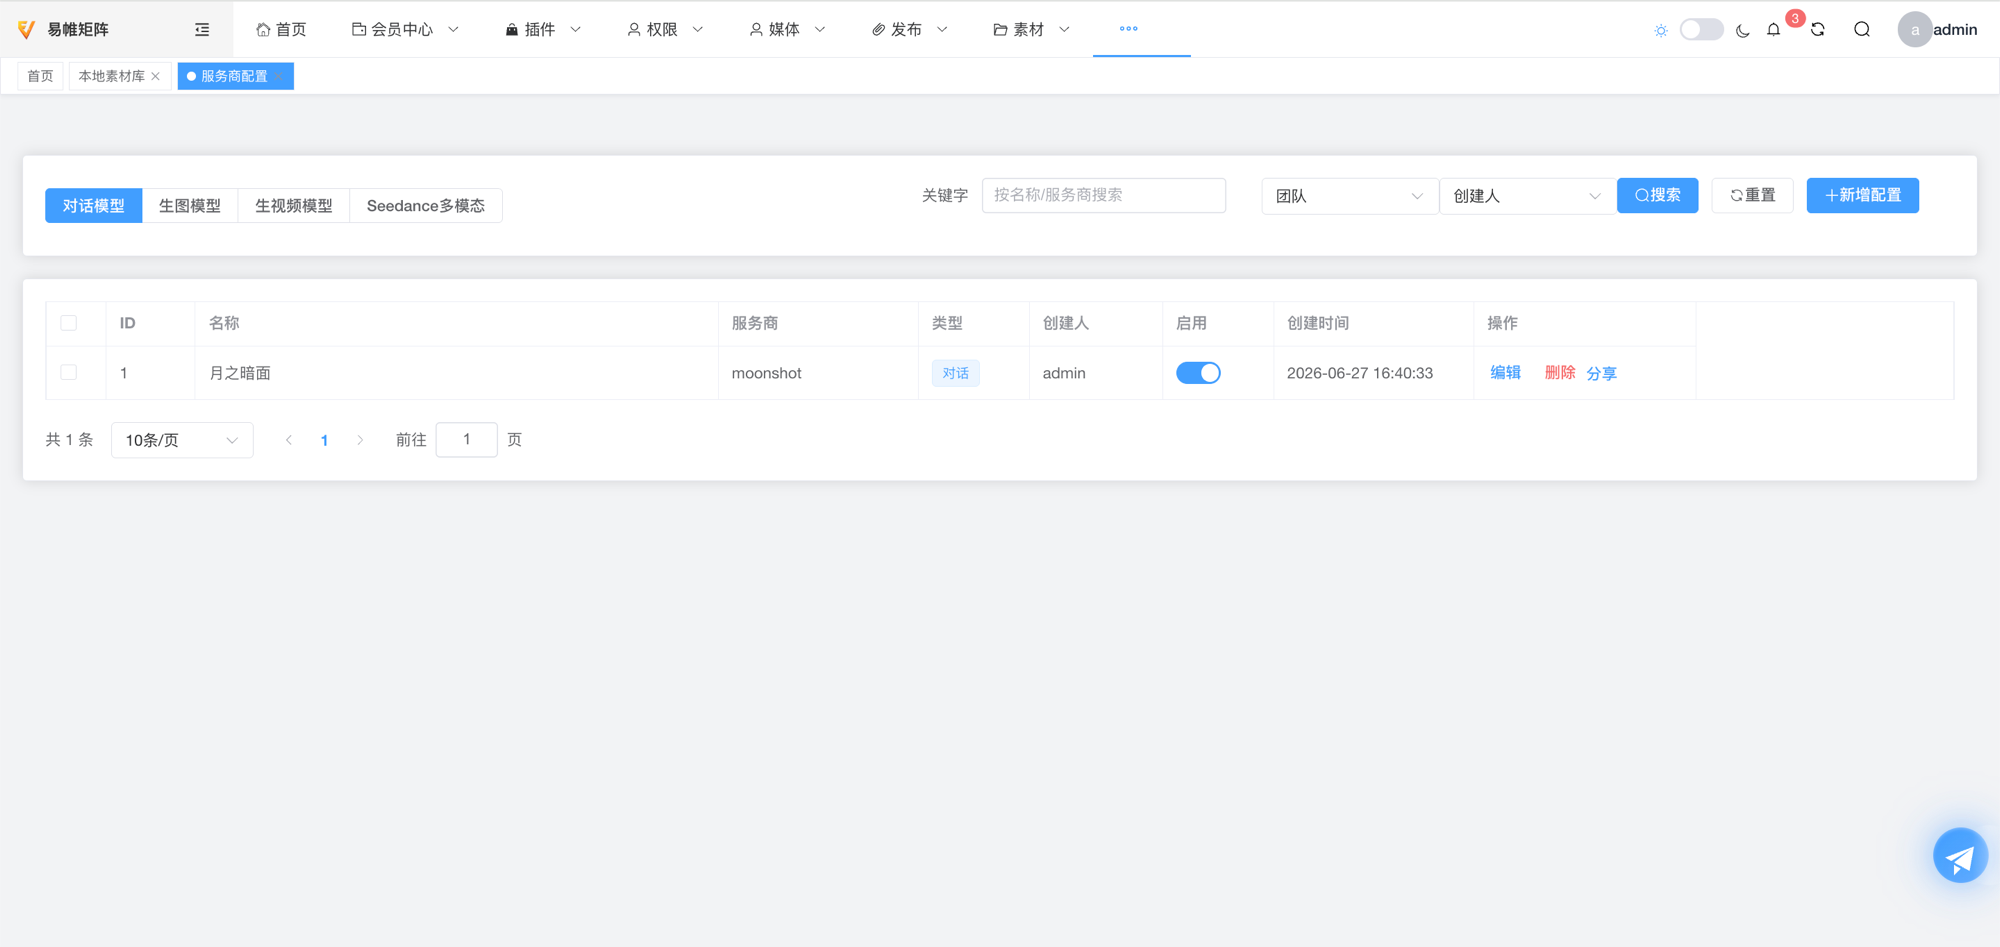Click the admin avatar icon
The height and width of the screenshot is (947, 2000).
[1914, 30]
